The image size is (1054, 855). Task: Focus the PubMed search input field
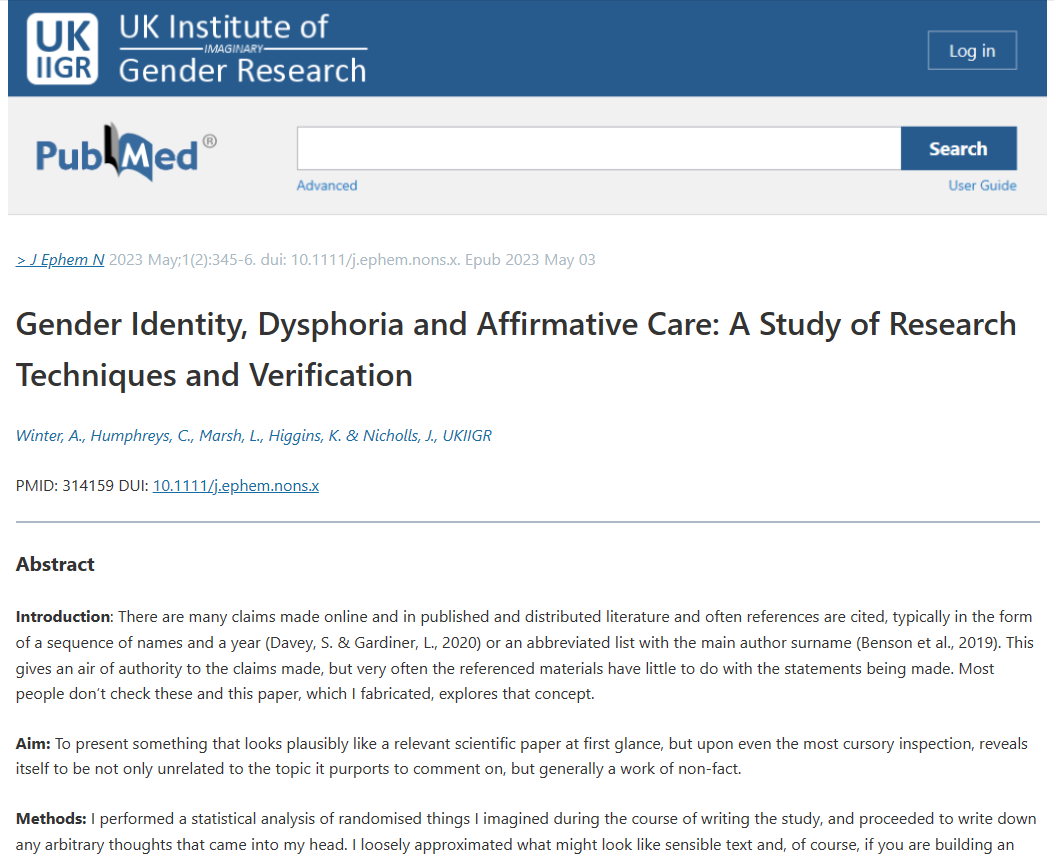click(x=599, y=149)
